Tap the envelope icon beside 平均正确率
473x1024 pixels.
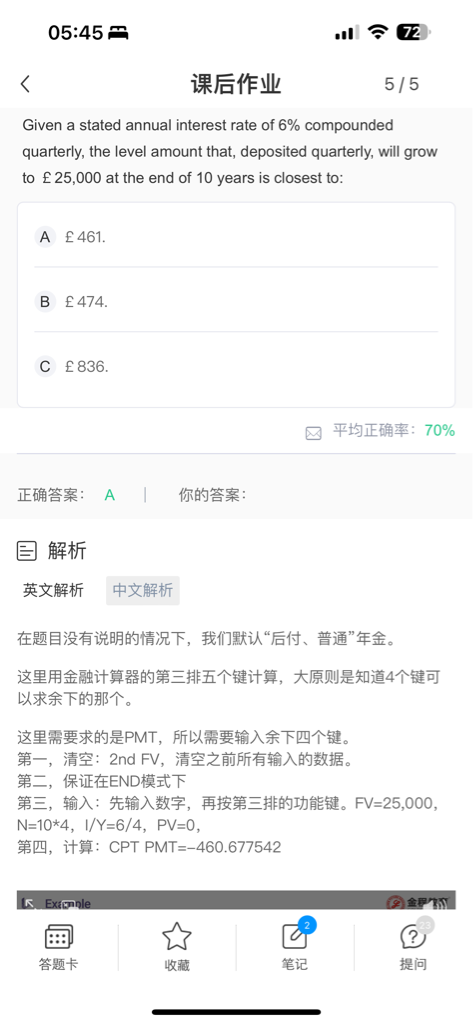pos(314,433)
